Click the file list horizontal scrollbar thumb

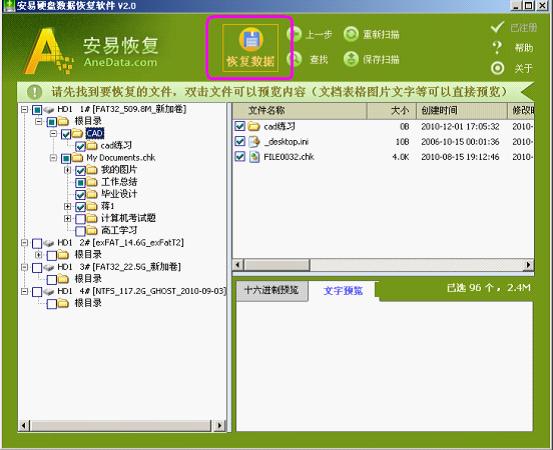276,265
